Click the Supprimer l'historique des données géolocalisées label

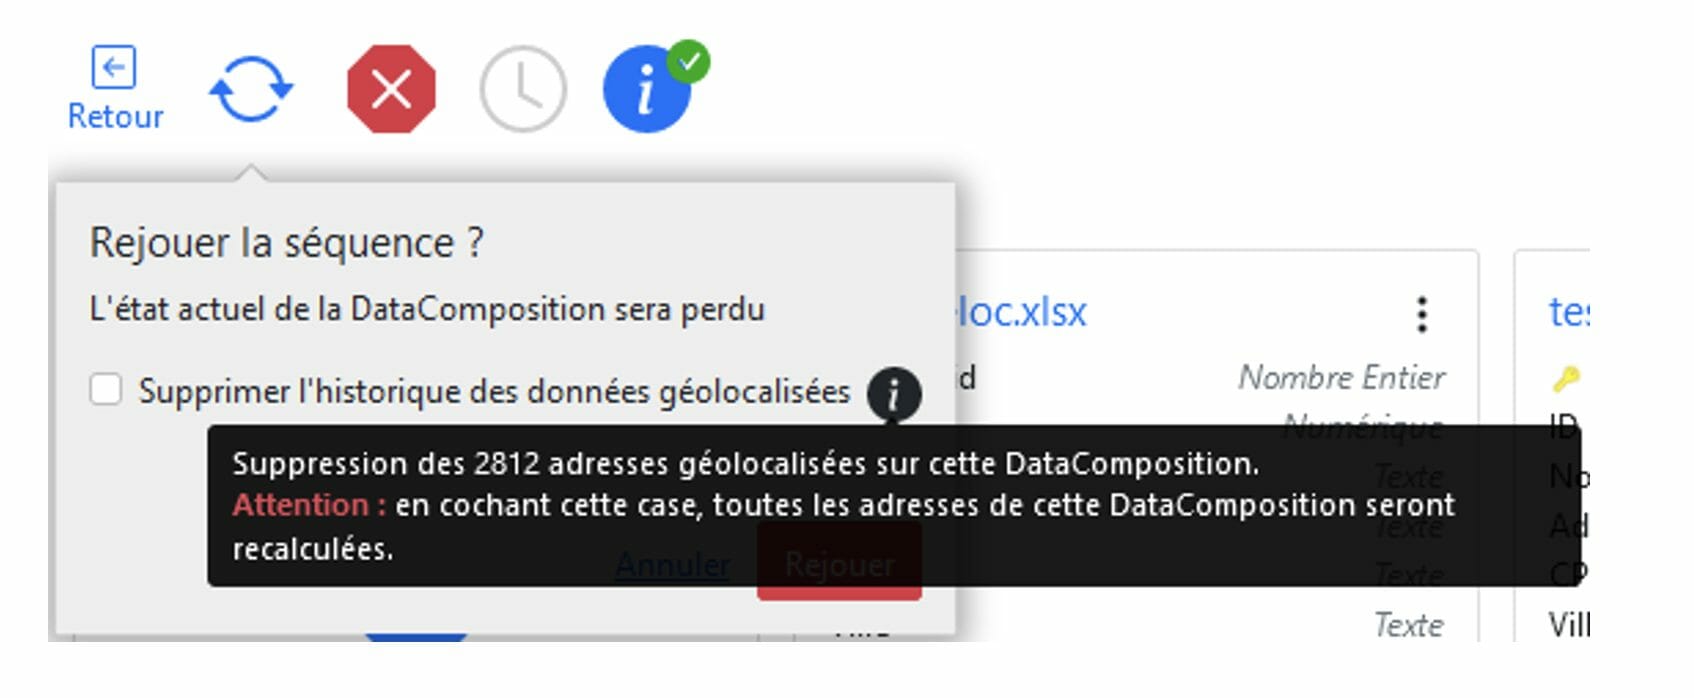click(494, 391)
